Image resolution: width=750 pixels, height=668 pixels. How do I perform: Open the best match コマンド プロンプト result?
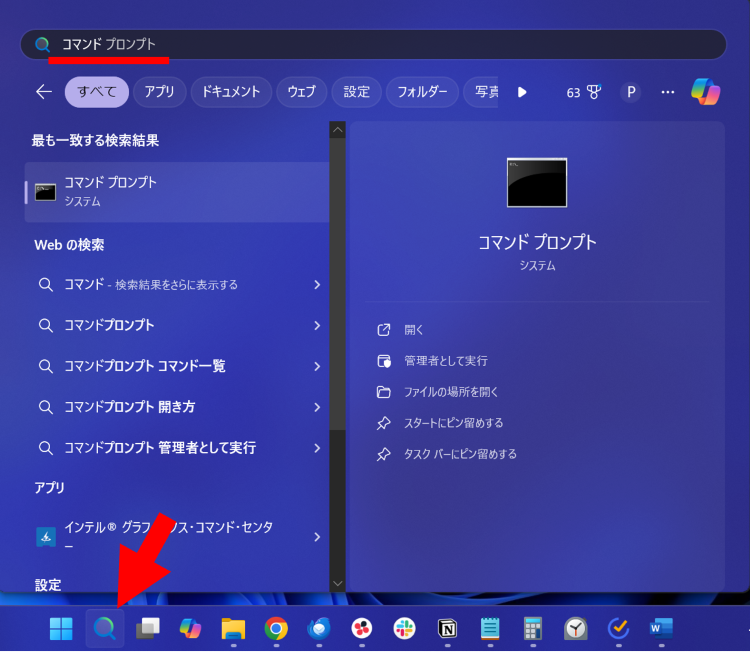(x=177, y=192)
